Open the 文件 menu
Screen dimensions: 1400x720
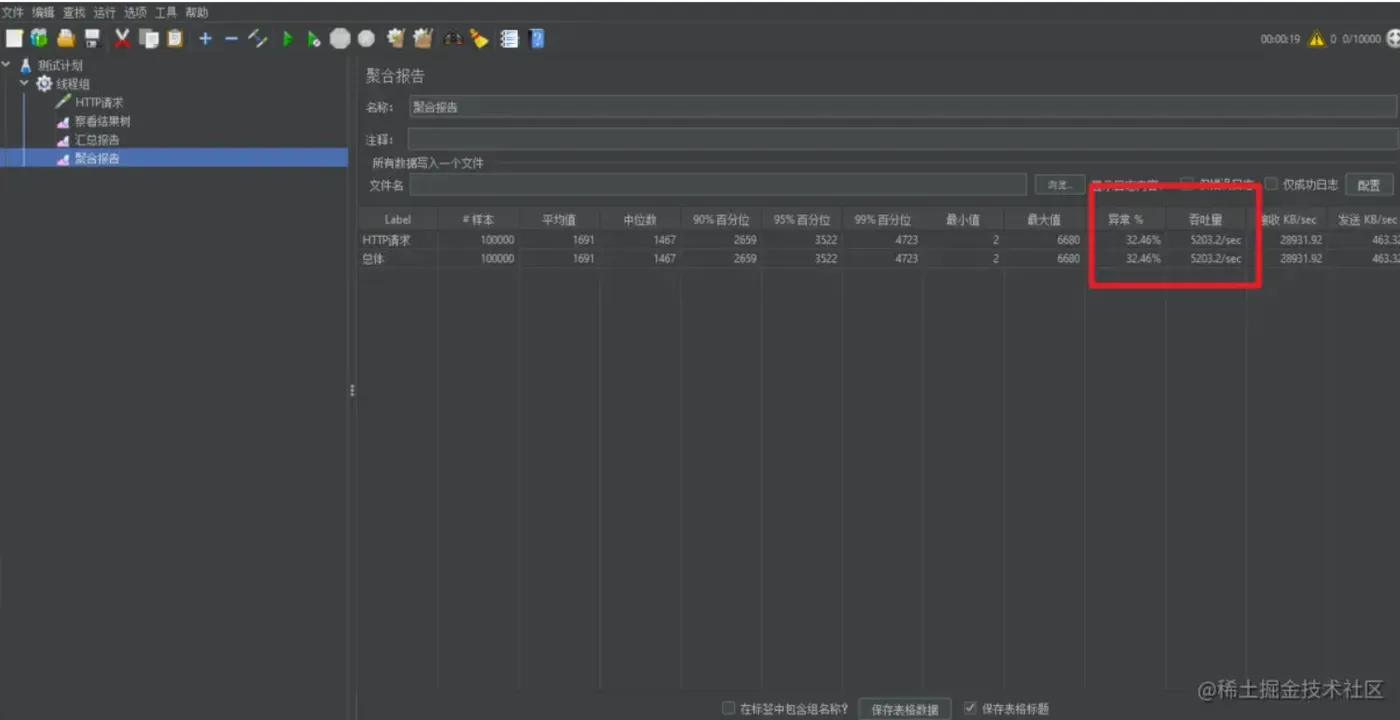pyautogui.click(x=12, y=13)
